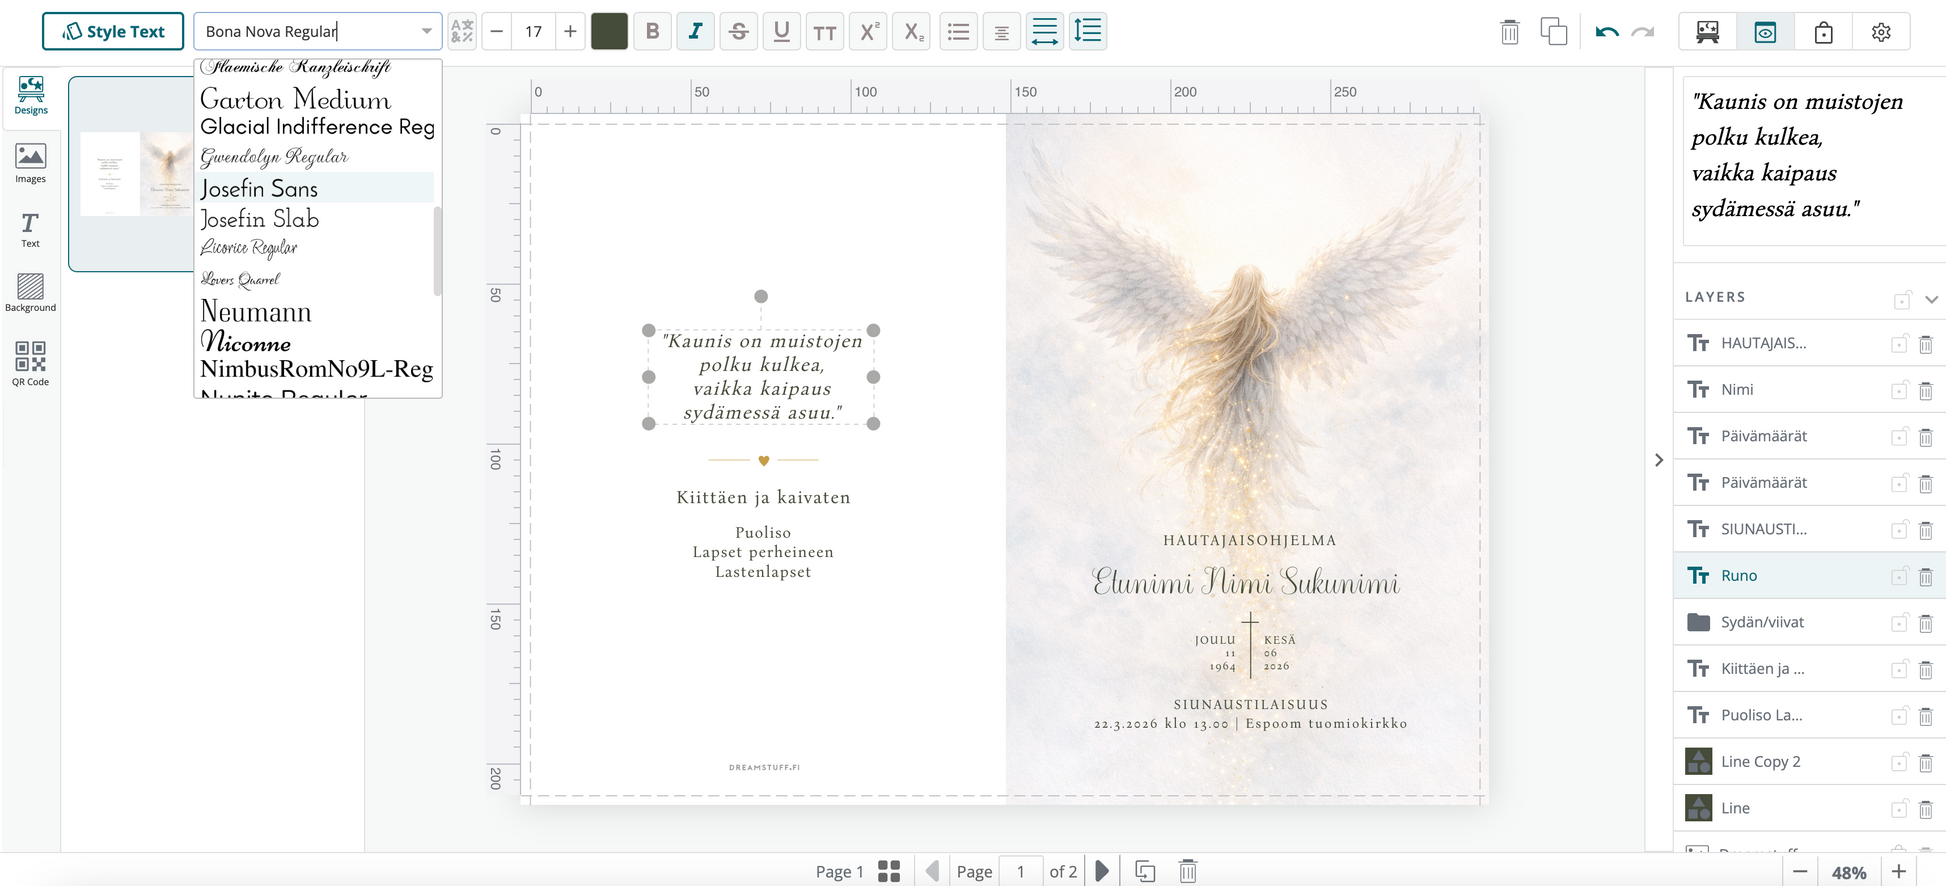The height and width of the screenshot is (886, 1946).
Task: Delete the selected element using toolbar trash
Action: (x=1510, y=32)
